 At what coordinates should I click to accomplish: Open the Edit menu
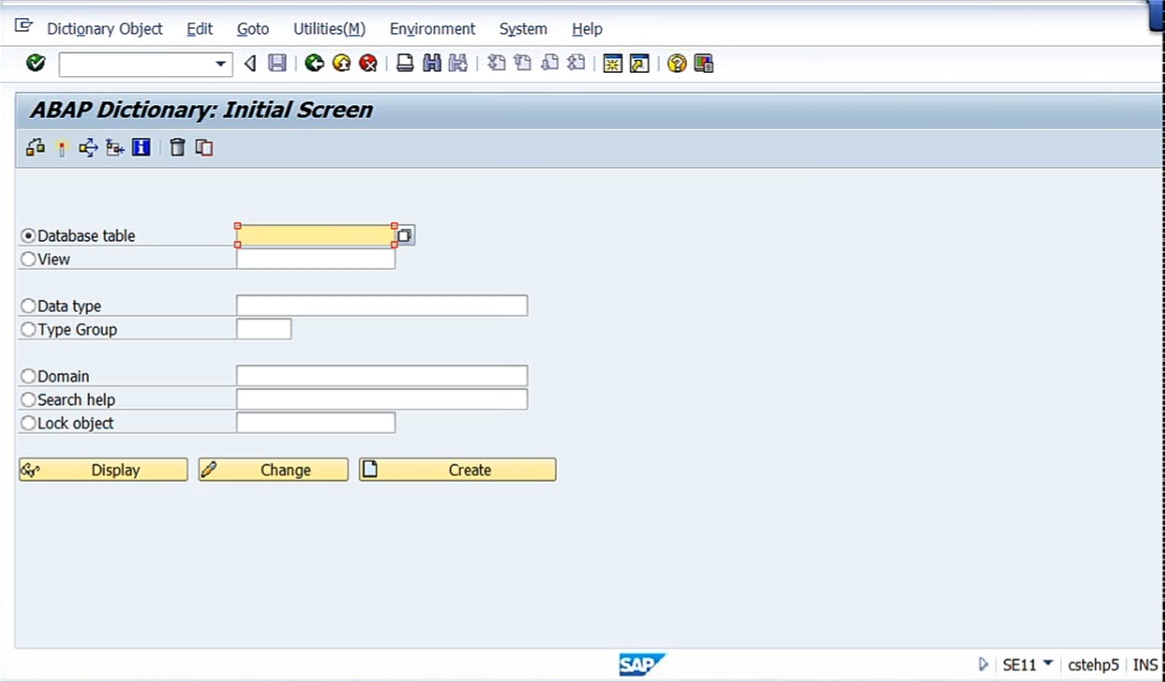click(199, 29)
